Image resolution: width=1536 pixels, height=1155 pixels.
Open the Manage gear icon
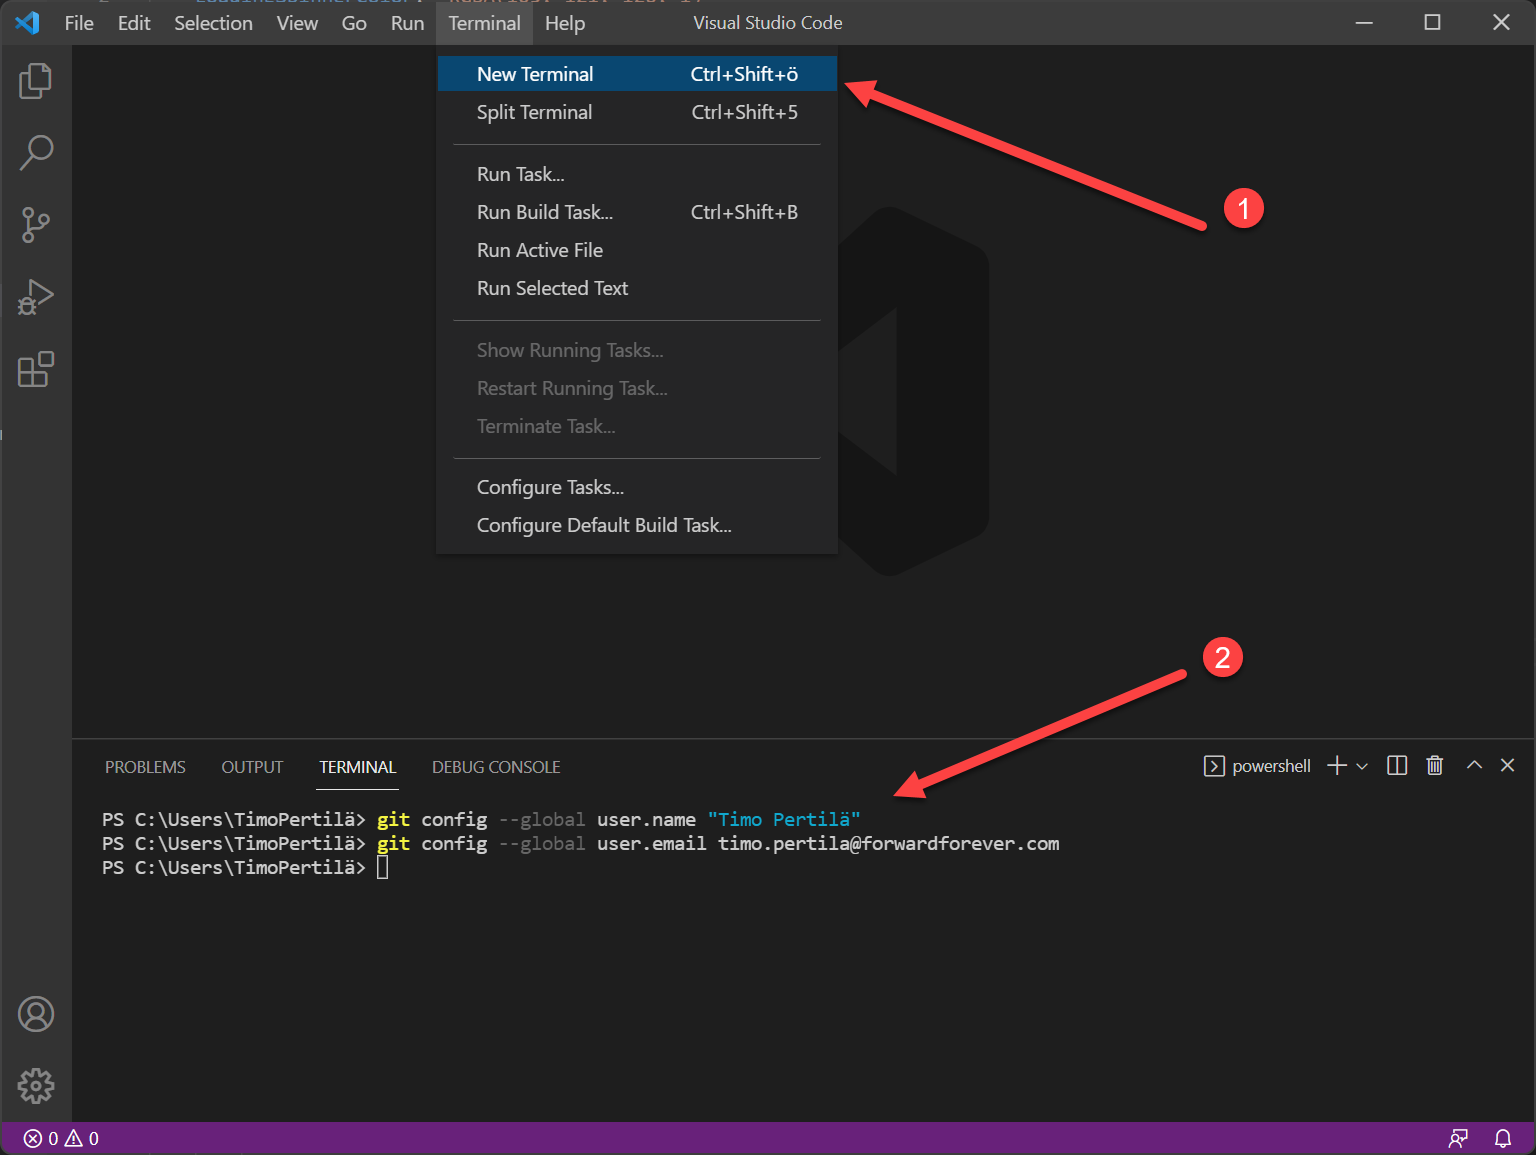click(x=35, y=1085)
